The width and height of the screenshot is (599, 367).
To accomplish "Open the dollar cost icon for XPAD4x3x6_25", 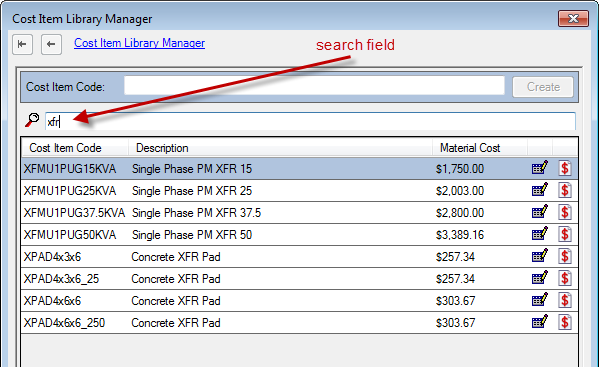I will (x=565, y=278).
